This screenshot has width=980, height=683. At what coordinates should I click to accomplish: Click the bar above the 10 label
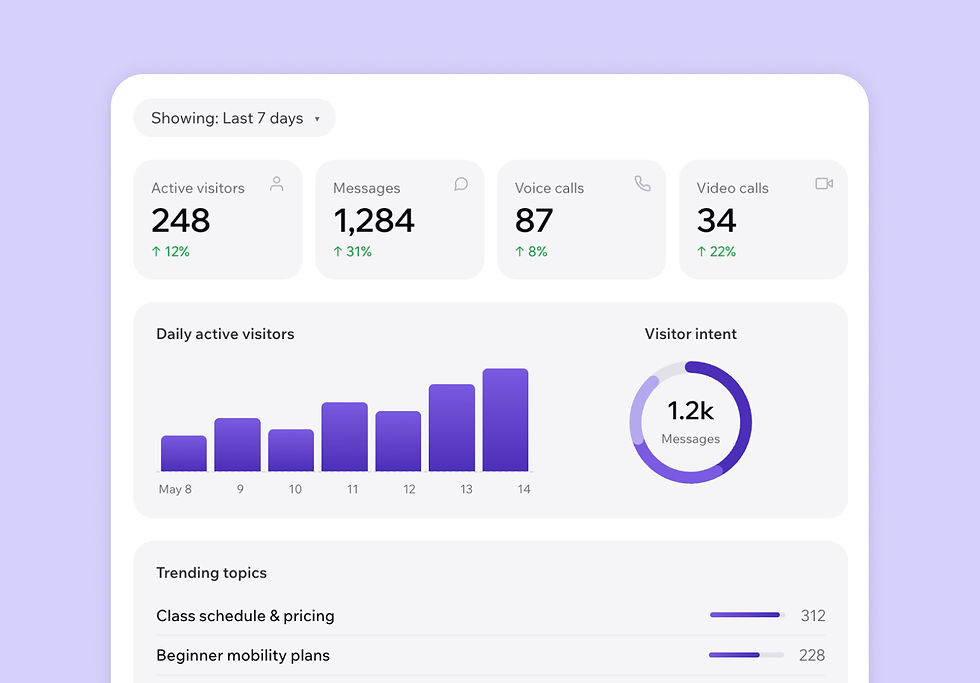click(x=291, y=450)
